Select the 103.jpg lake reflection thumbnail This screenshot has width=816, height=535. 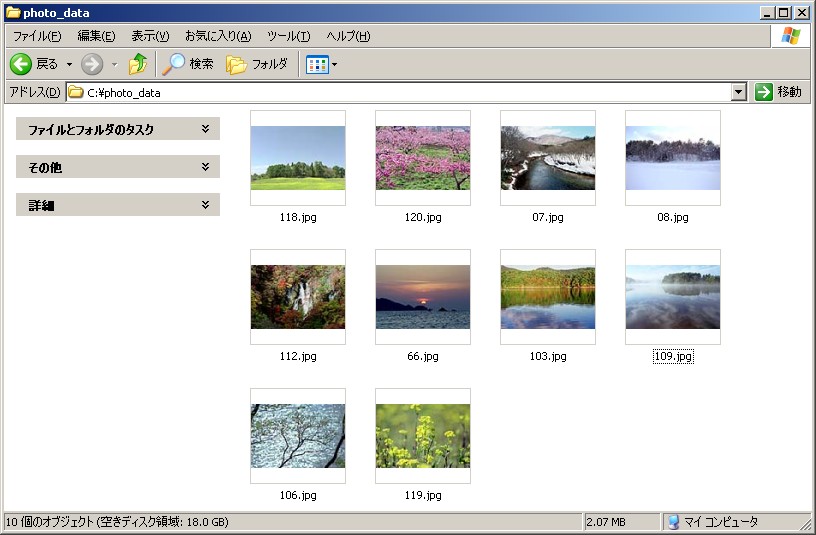click(547, 297)
